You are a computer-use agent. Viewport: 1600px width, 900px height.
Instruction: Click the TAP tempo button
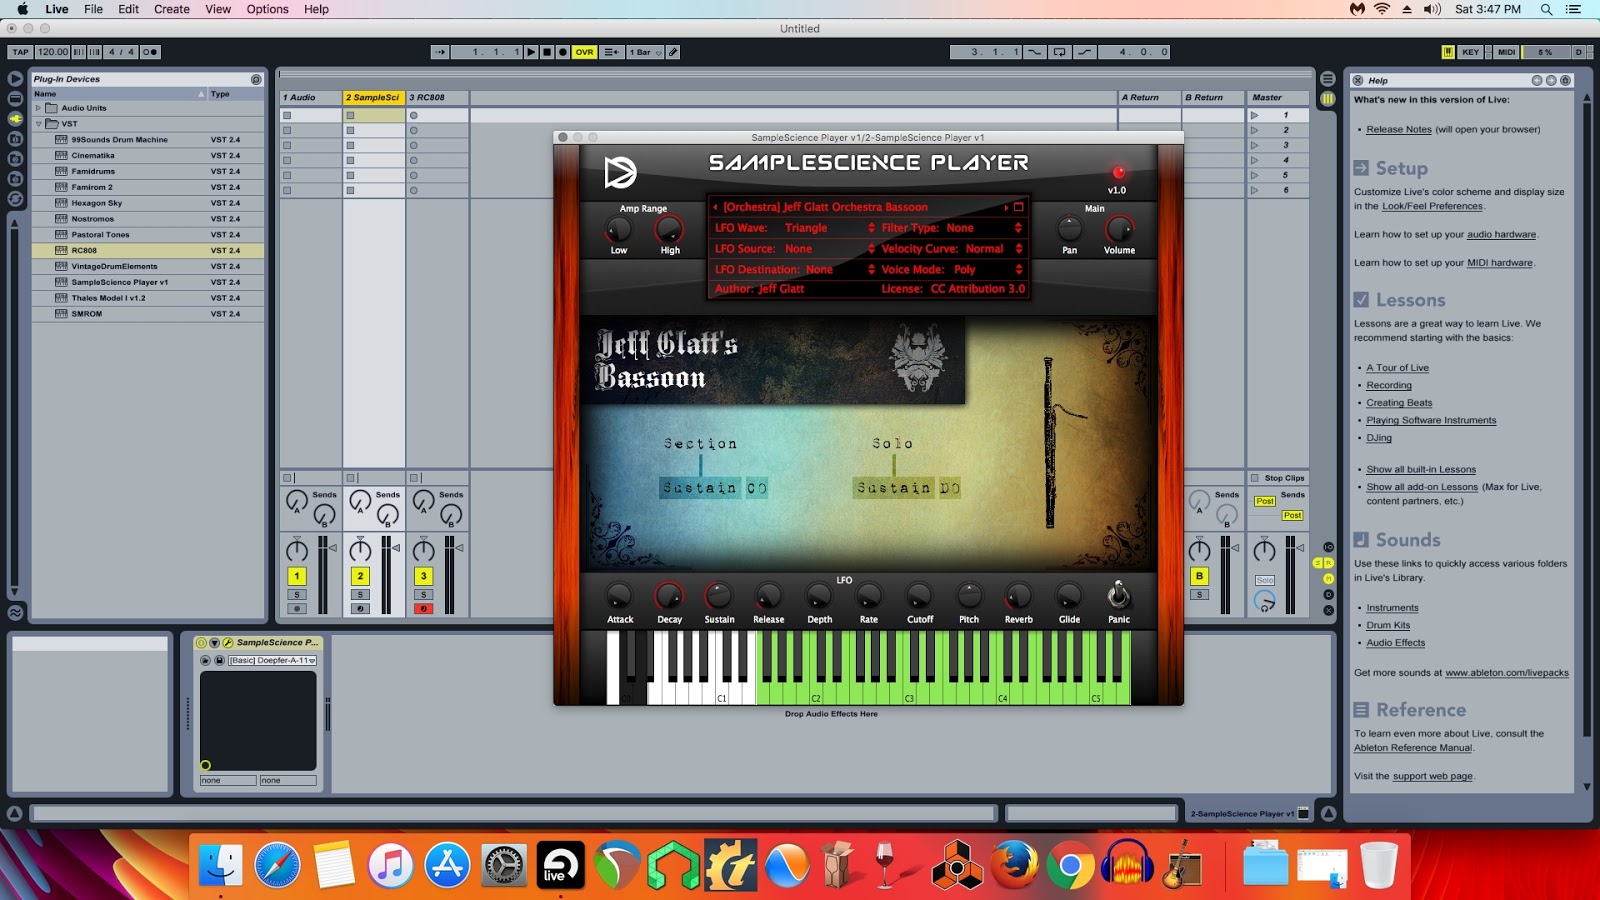21,52
